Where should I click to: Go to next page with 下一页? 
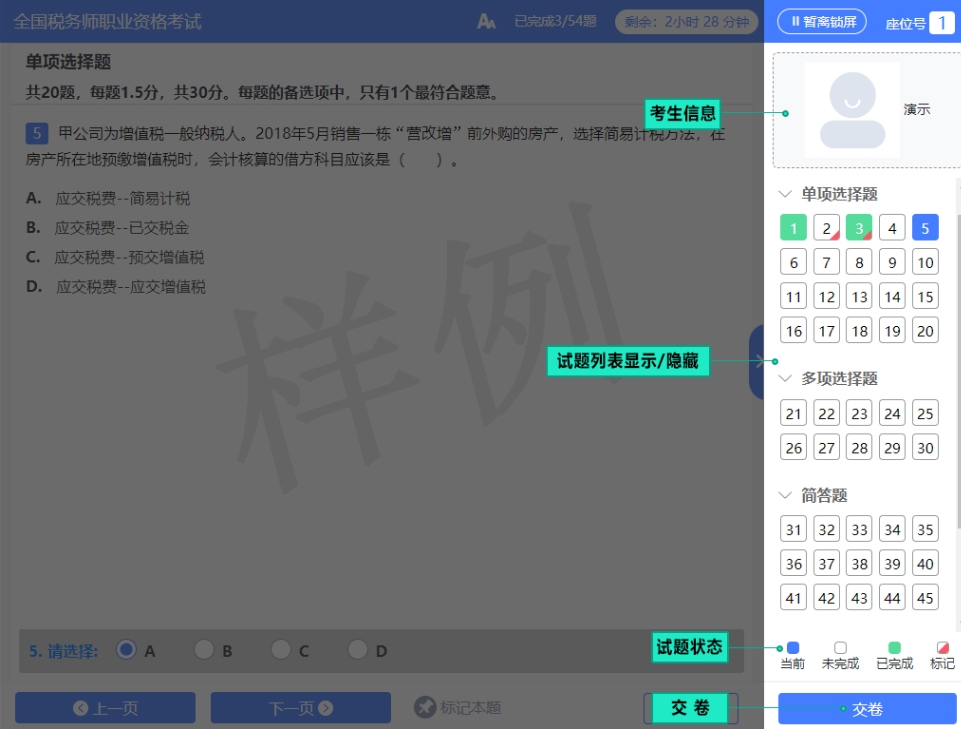pos(300,708)
